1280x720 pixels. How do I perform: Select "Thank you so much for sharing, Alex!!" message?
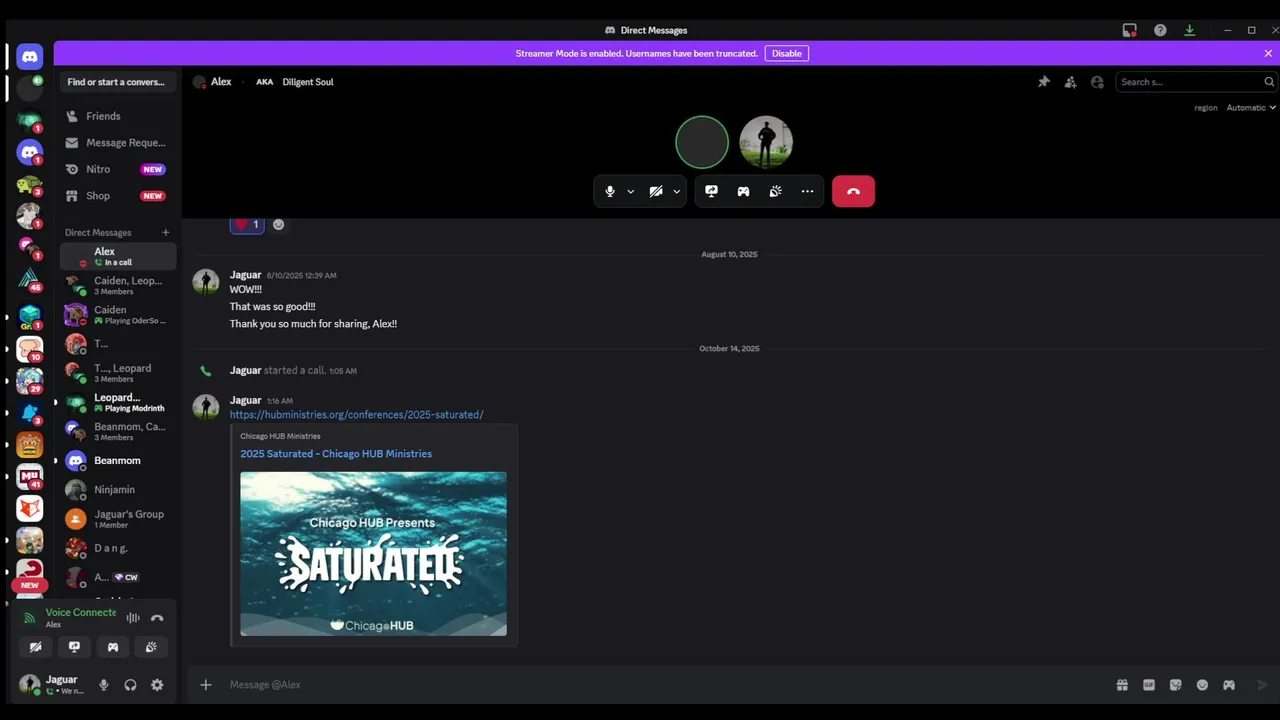(x=313, y=324)
